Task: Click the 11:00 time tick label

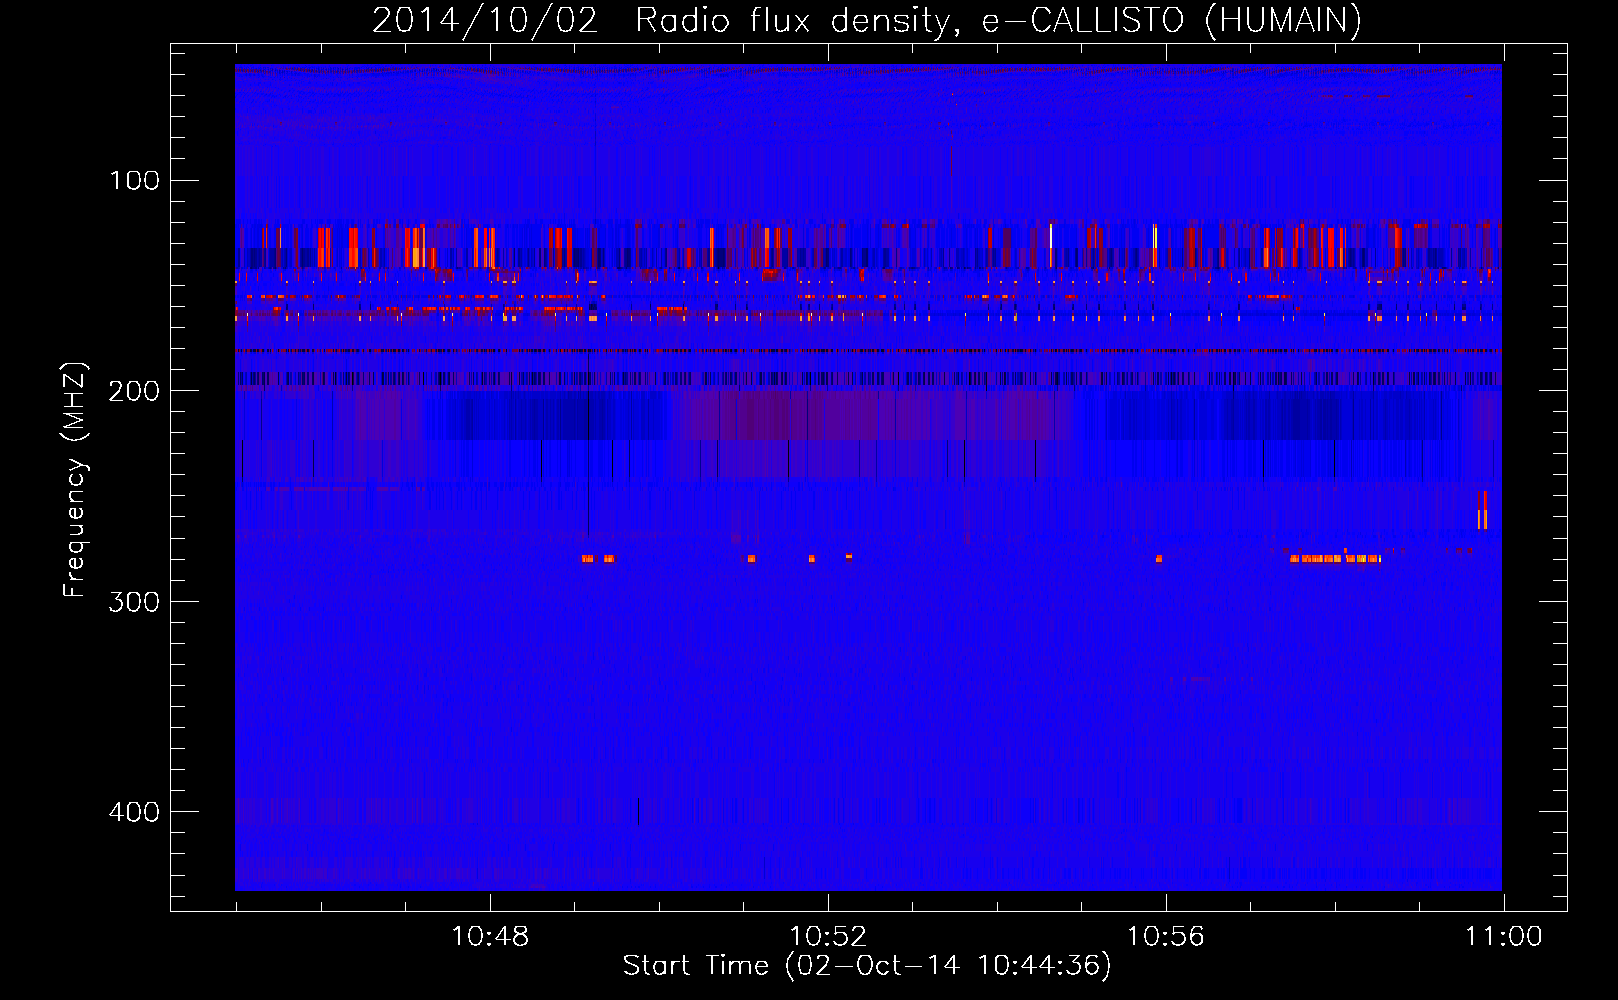Action: click(1503, 936)
